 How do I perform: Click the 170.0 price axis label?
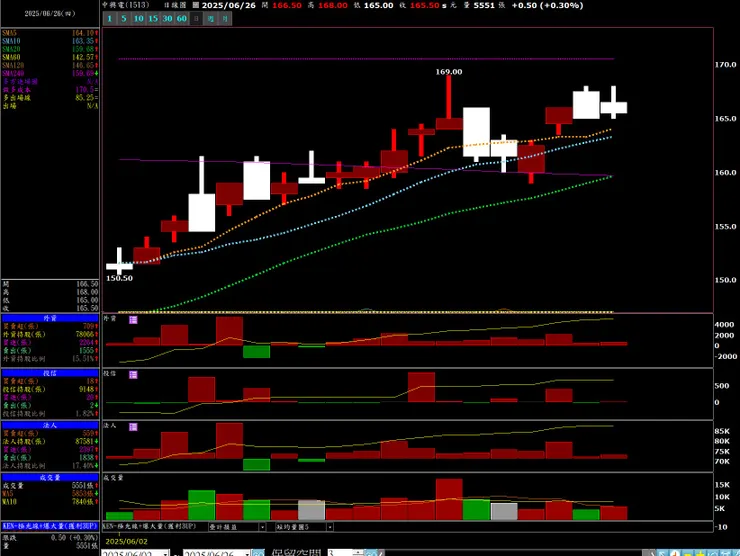(x=725, y=65)
